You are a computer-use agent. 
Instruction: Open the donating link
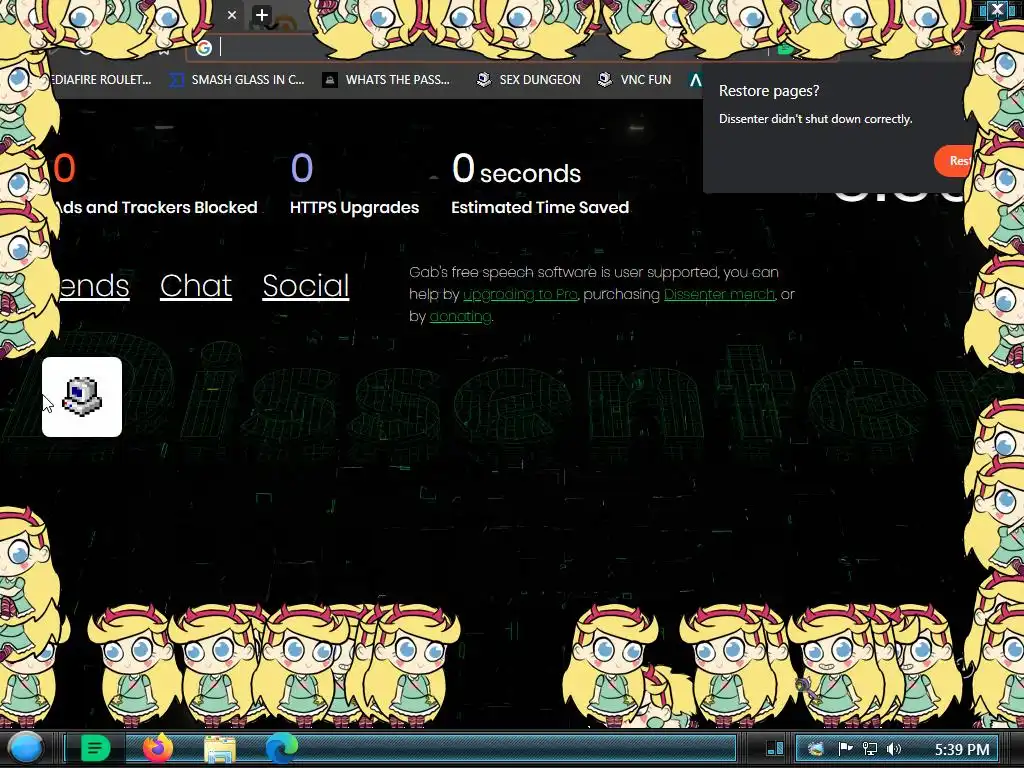click(x=460, y=317)
